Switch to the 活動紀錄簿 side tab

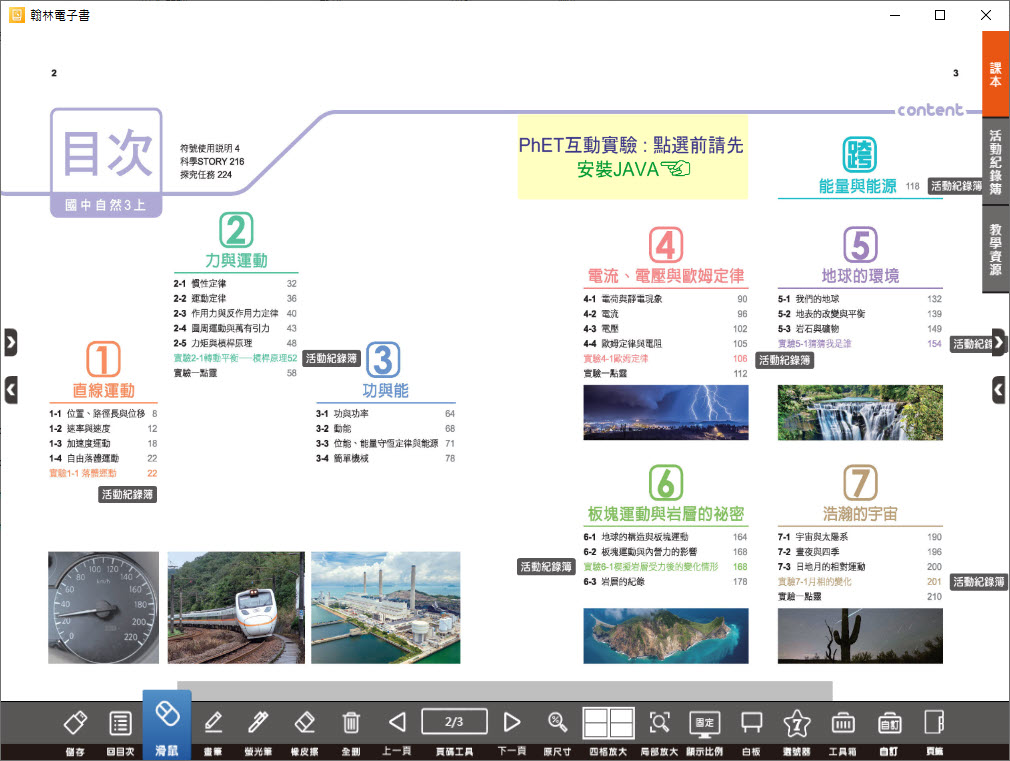(995, 161)
